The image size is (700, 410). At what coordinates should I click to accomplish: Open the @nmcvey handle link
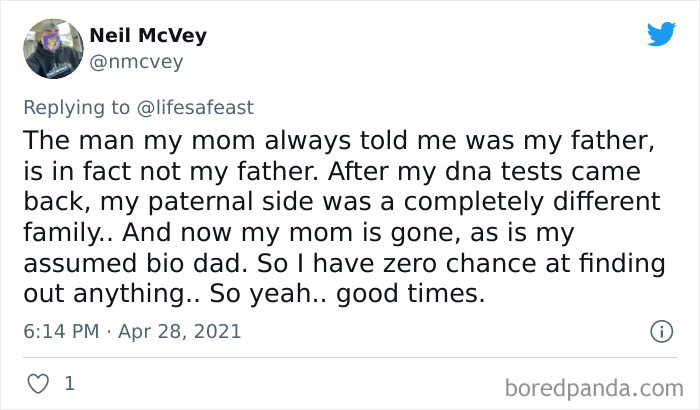[x=136, y=62]
